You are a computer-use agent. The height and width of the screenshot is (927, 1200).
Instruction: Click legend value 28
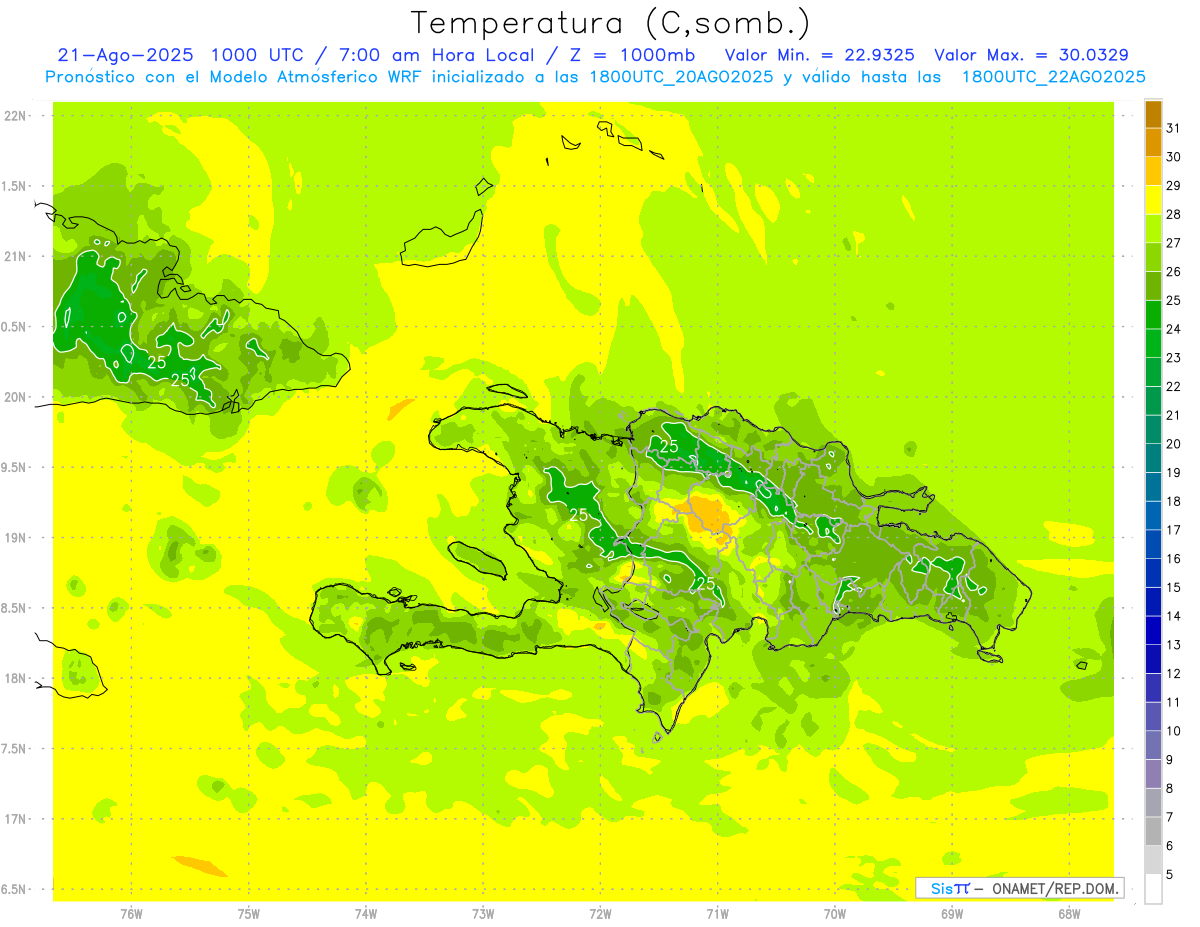(x=1174, y=214)
